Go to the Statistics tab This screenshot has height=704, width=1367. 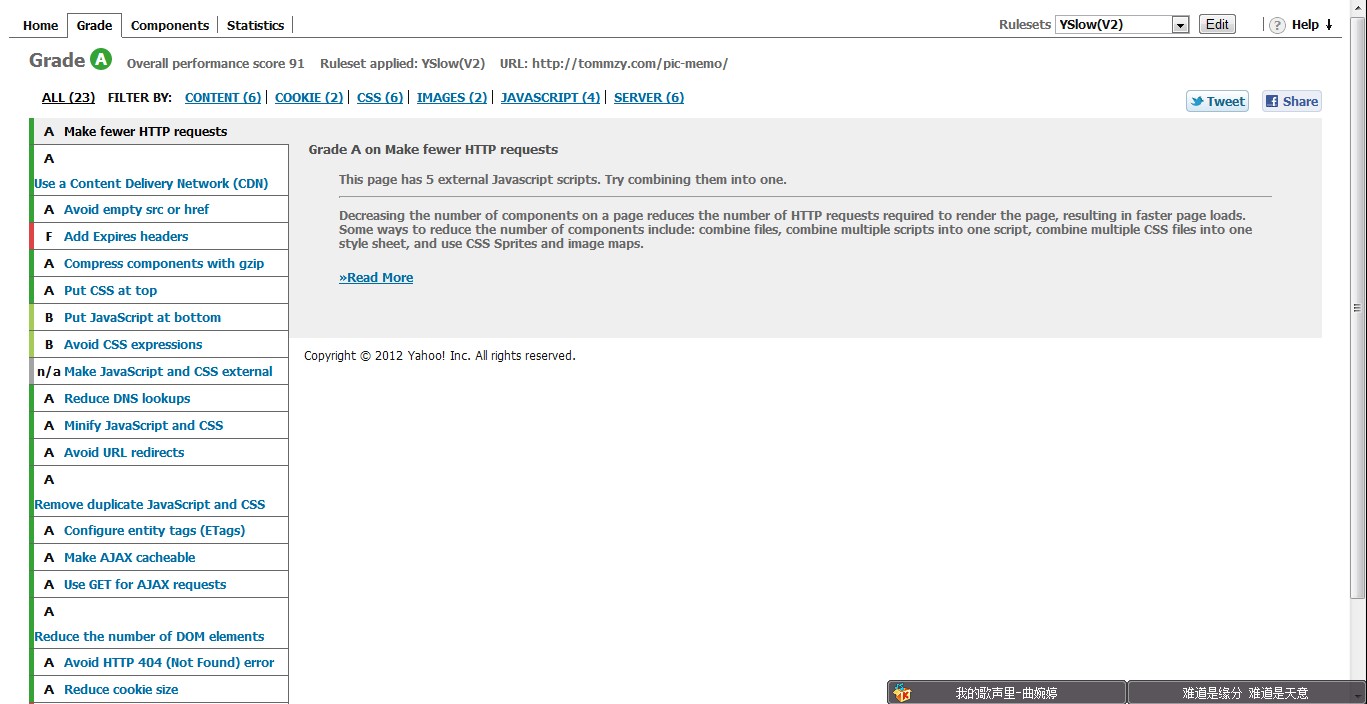[x=255, y=25]
